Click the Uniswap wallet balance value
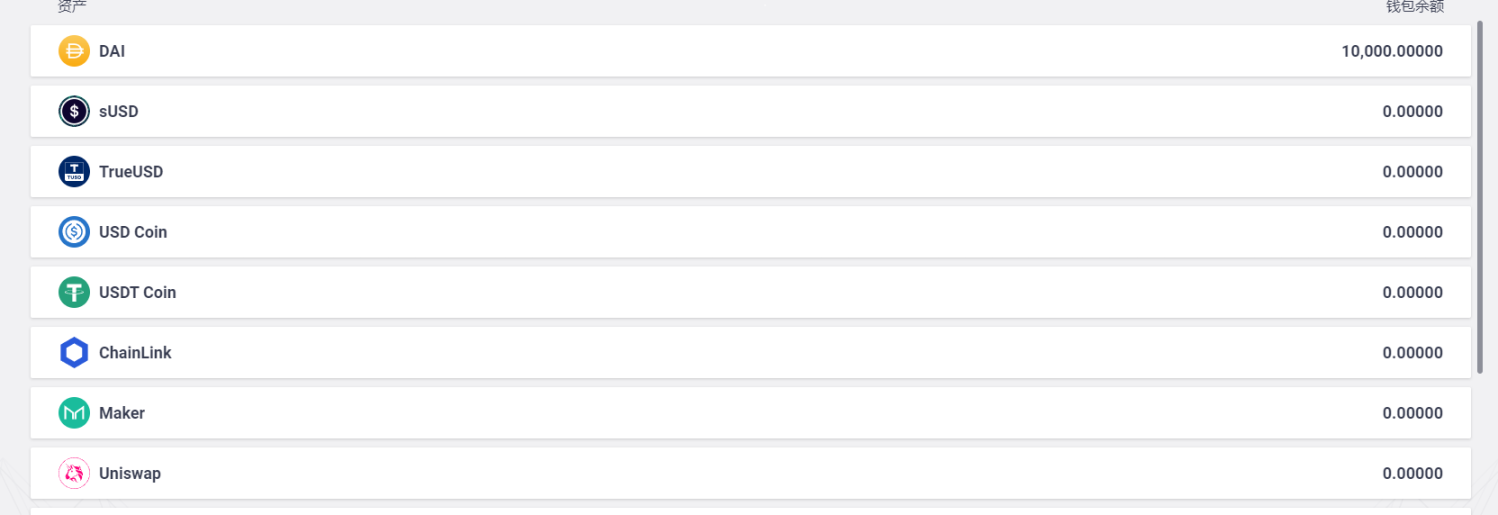1498x515 pixels. [x=1412, y=473]
